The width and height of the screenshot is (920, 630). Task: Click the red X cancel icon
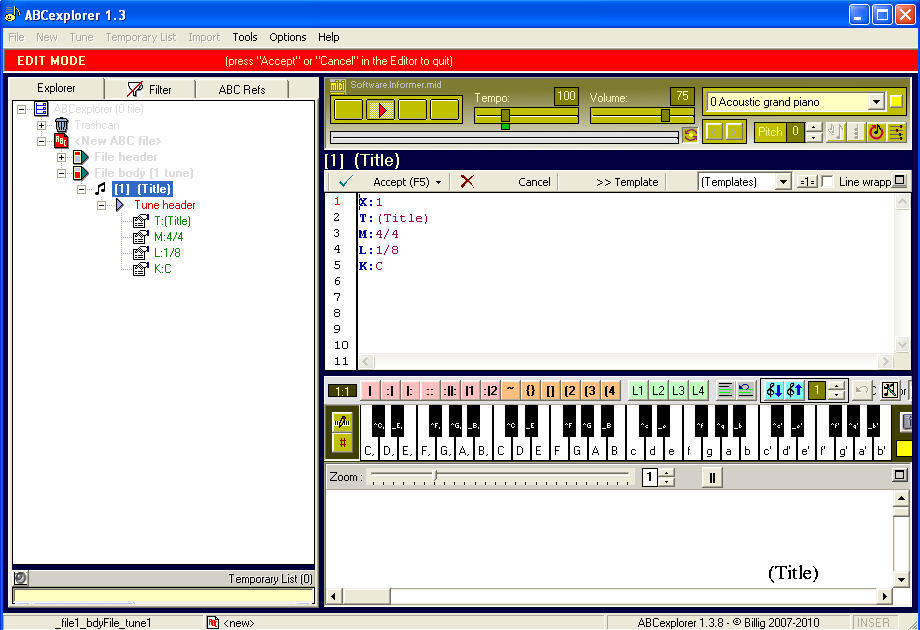pos(467,181)
